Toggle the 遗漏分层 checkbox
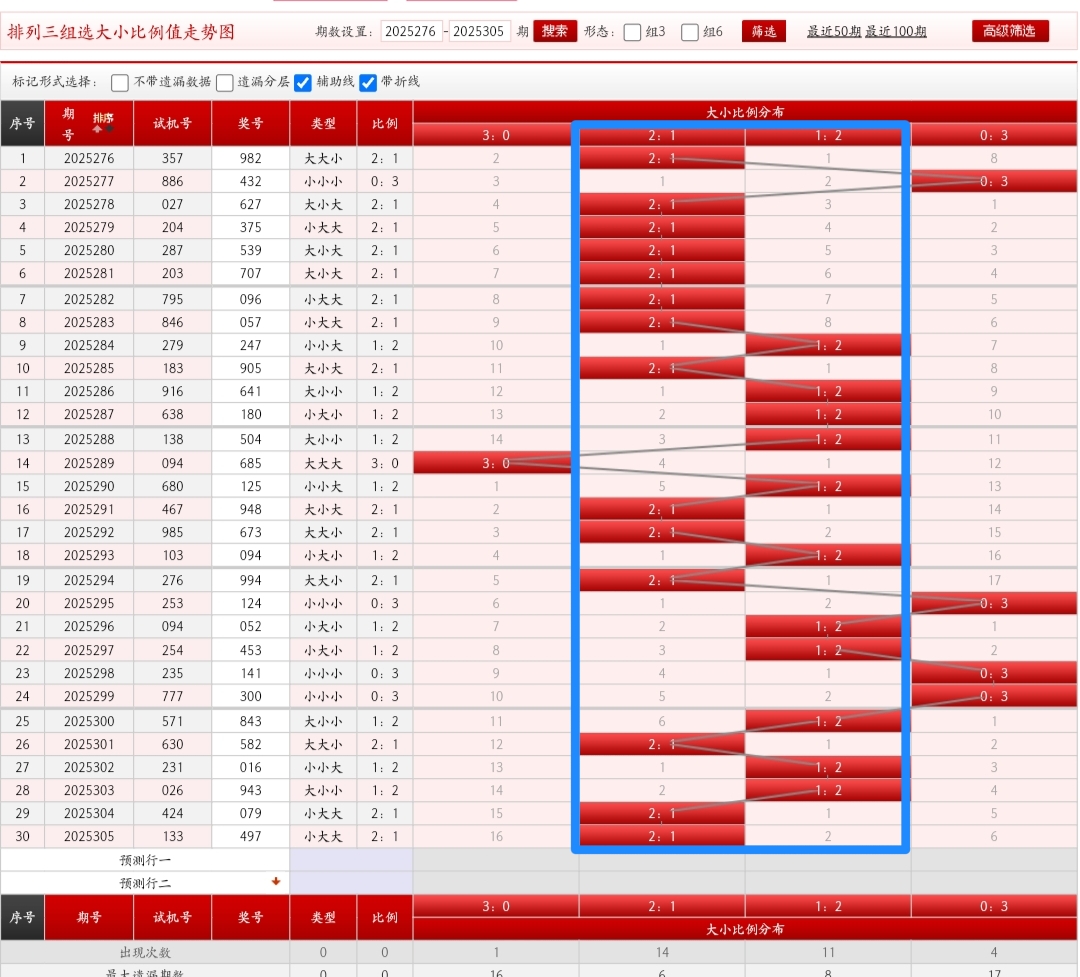This screenshot has height=977, width=1080. point(225,82)
